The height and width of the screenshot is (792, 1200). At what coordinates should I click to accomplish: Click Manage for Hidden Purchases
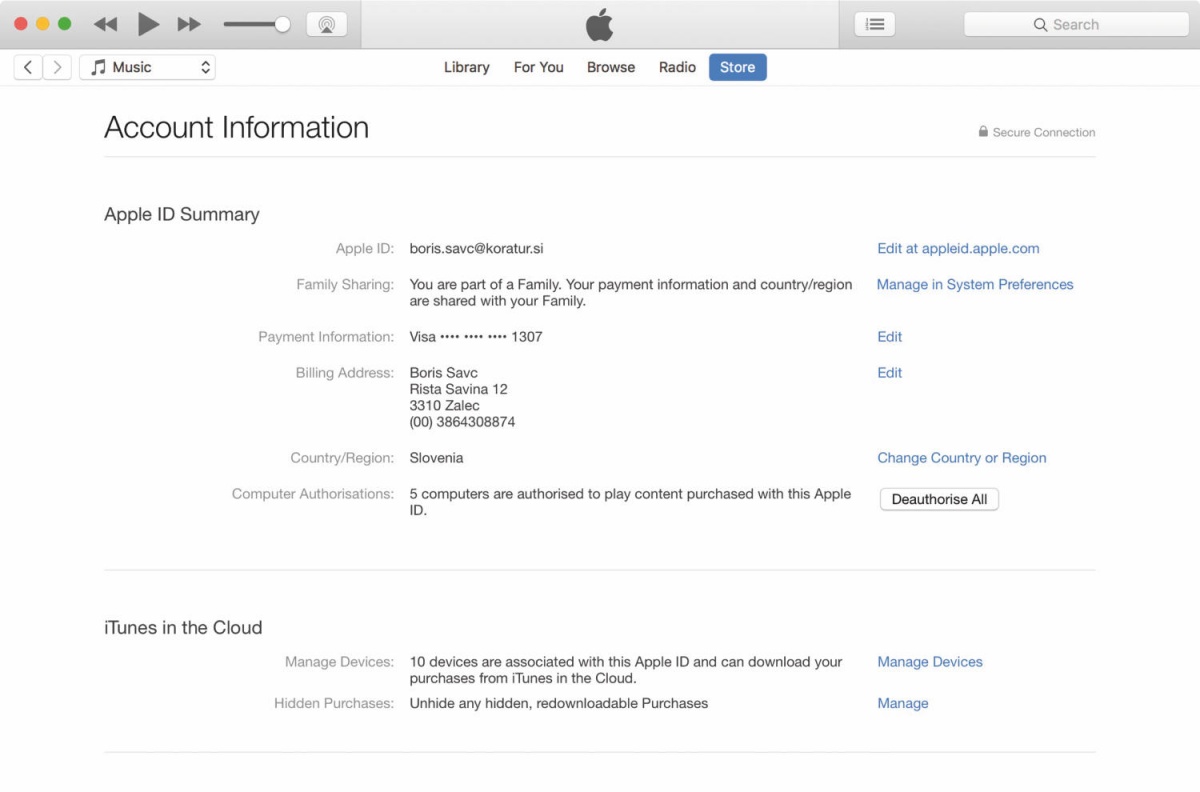(x=903, y=703)
